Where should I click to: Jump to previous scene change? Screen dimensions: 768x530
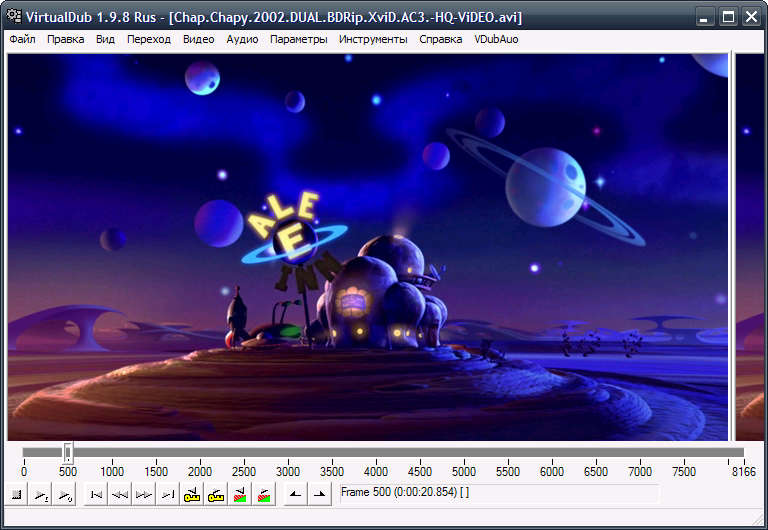240,494
